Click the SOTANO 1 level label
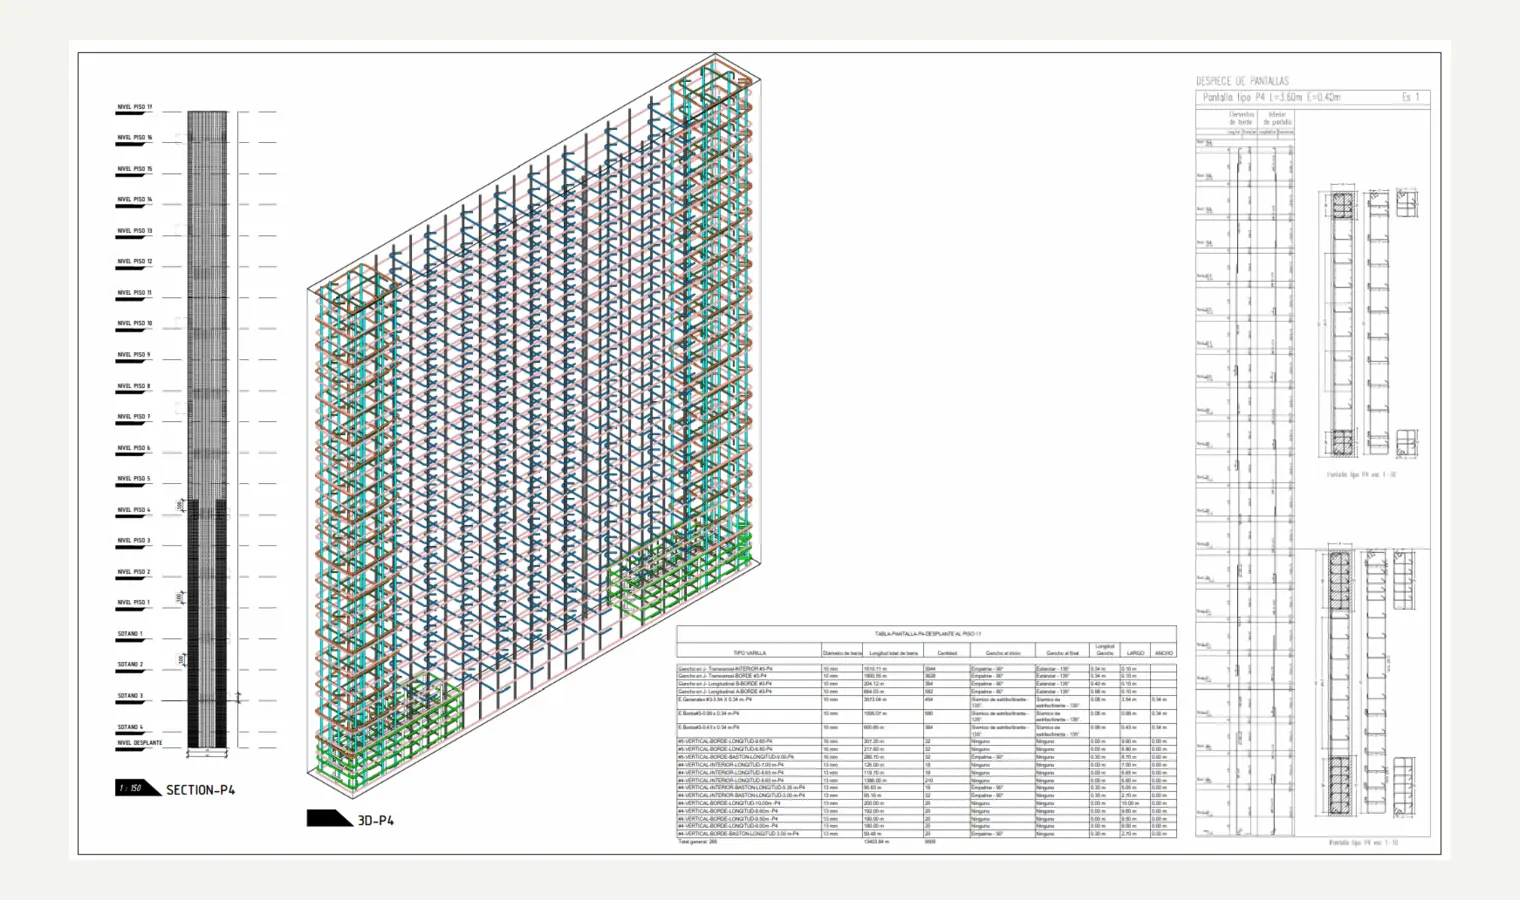Screen dimensions: 1520x900 click(x=130, y=634)
